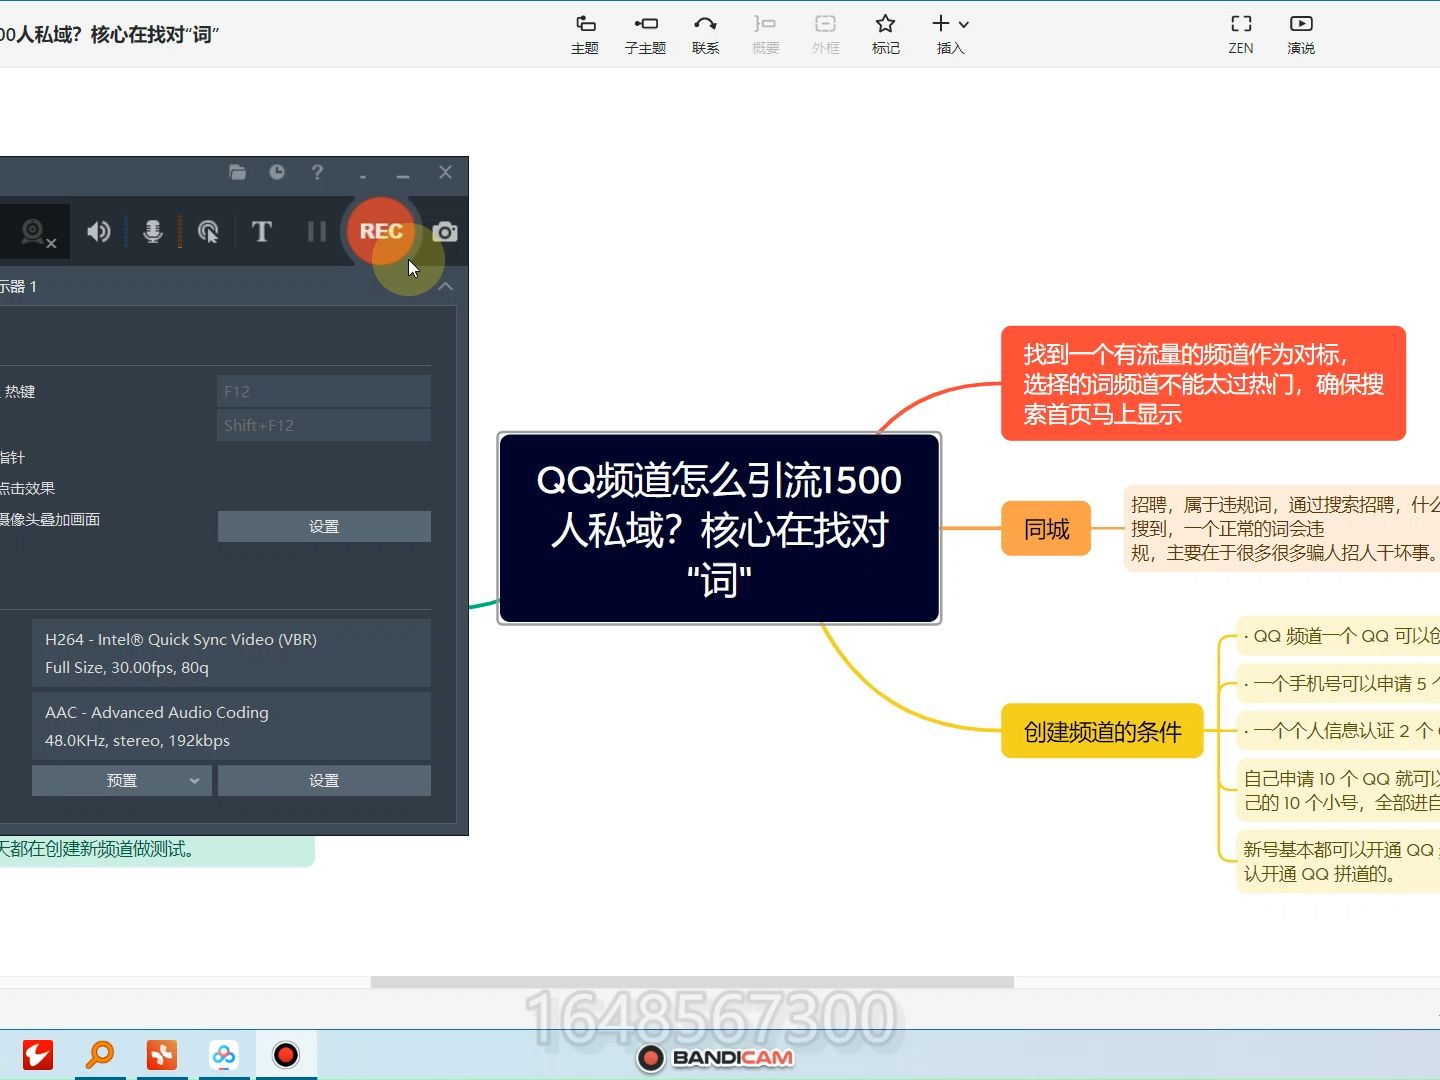Image resolution: width=1440 pixels, height=1080 pixels.
Task: Click 外框 boundary toolbar item
Action: coord(825,34)
